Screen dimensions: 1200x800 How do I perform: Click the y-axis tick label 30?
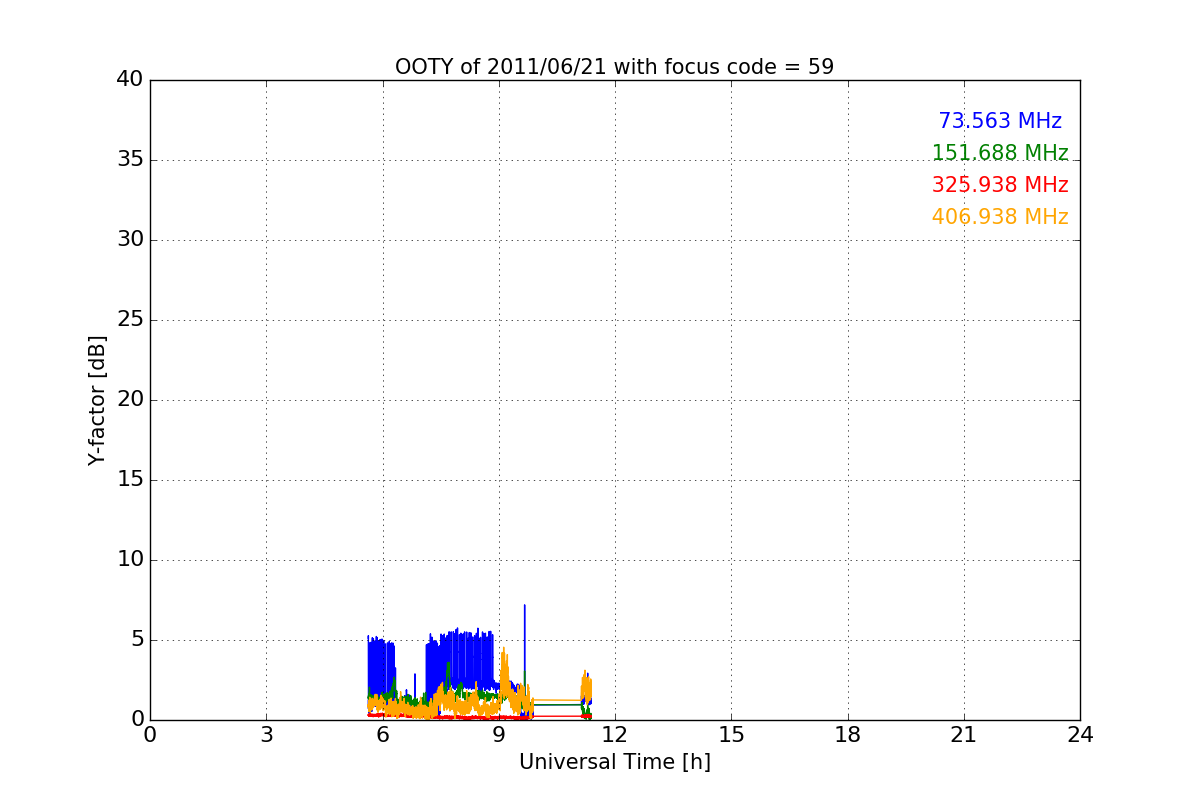click(130, 240)
